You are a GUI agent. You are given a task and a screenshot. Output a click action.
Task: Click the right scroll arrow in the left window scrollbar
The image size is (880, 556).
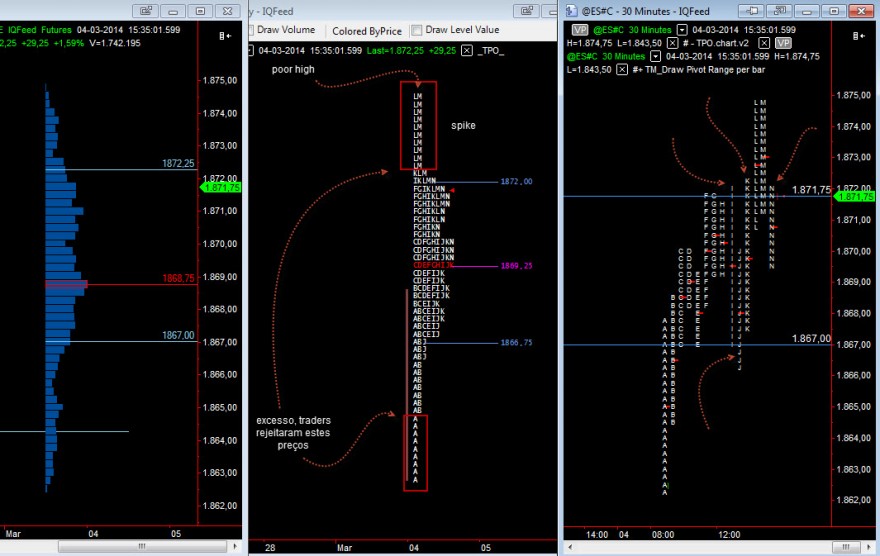[x=235, y=546]
